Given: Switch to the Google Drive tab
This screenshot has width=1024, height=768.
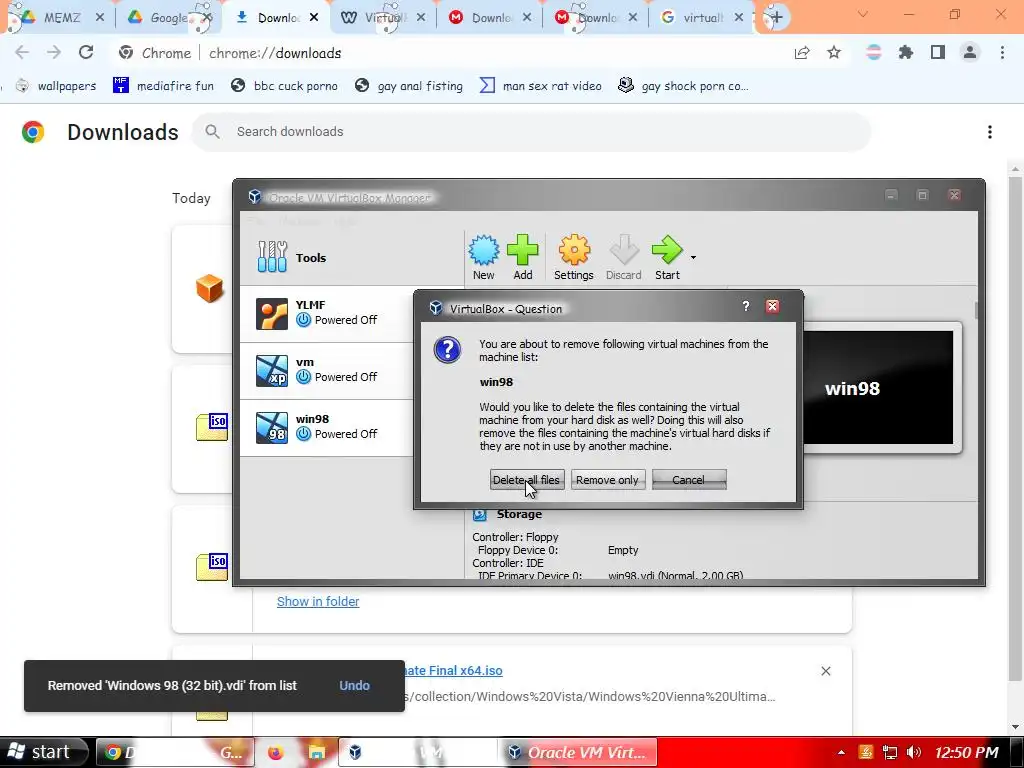Looking at the screenshot, I should click(x=168, y=18).
